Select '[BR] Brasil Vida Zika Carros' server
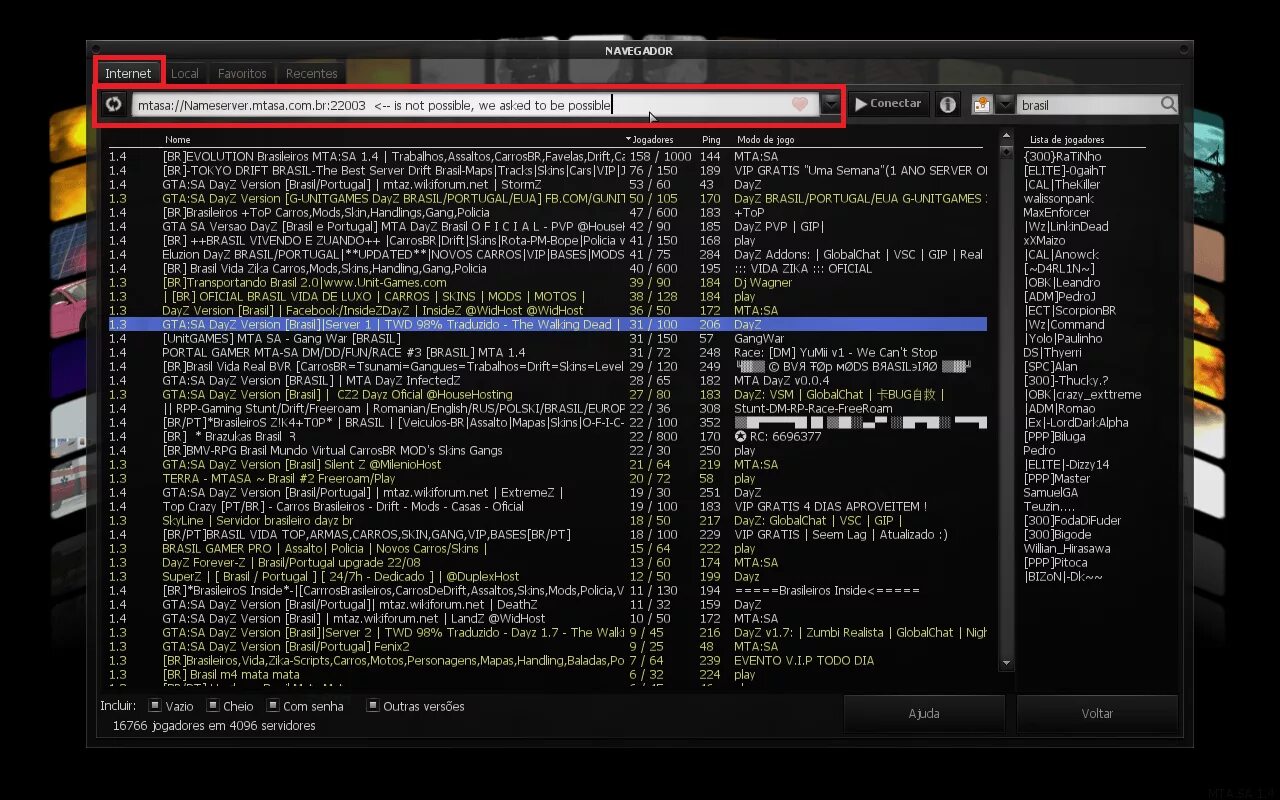The height and width of the screenshot is (800, 1280). tap(548, 268)
